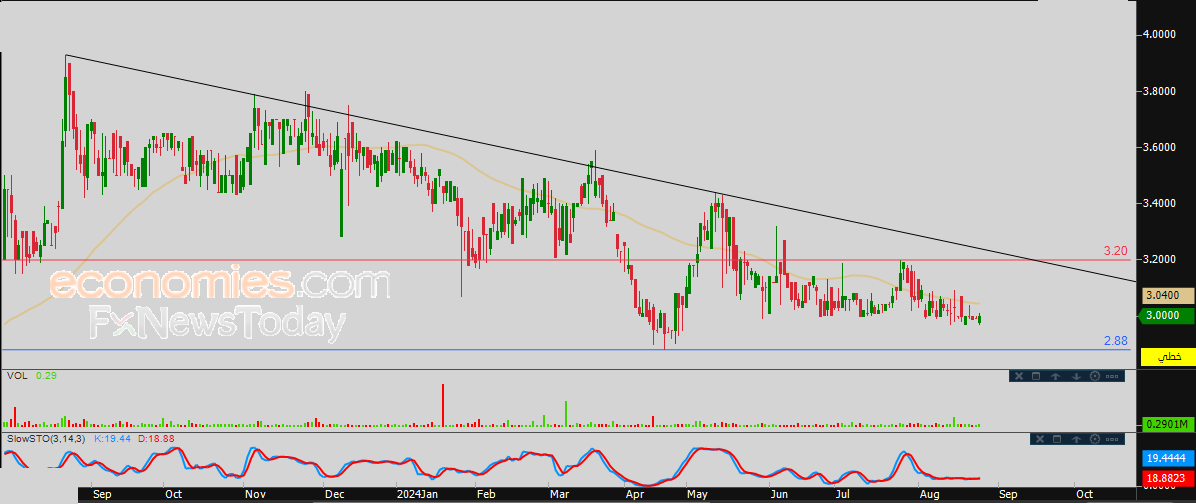Click the green 3.0000 current price tag
This screenshot has height=504, width=1196.
1165,316
